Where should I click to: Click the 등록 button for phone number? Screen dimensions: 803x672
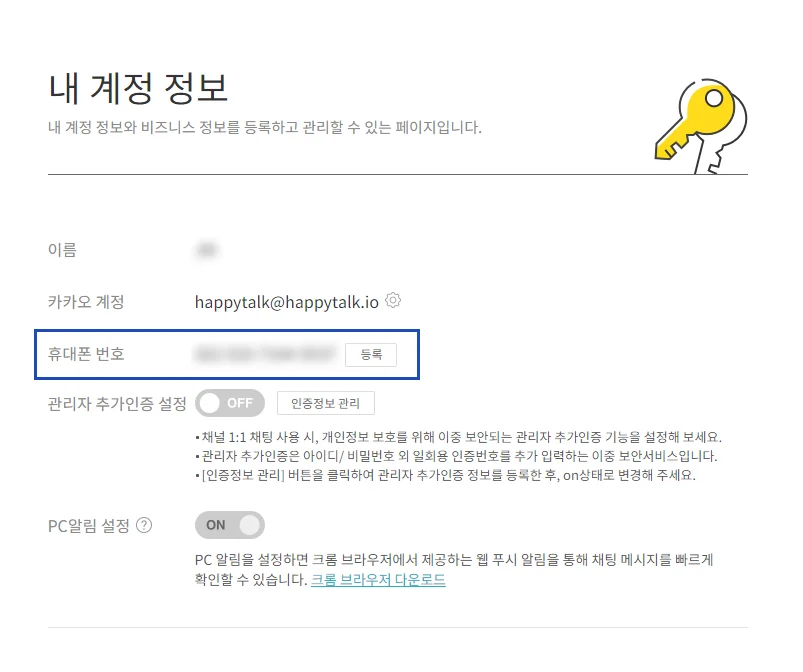coord(371,354)
